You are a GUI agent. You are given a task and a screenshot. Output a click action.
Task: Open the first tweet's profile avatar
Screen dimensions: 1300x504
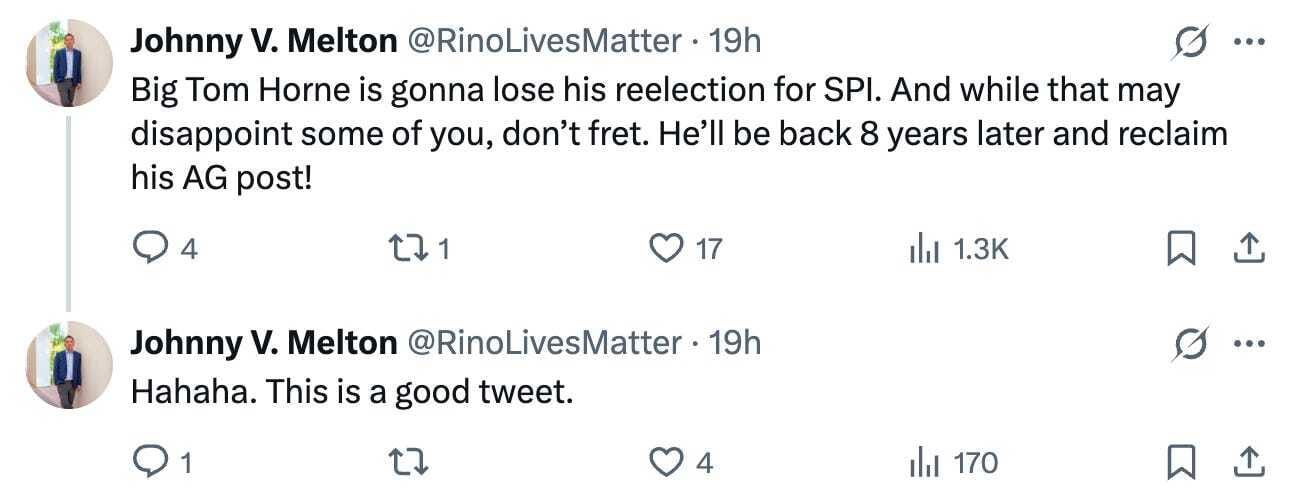[x=68, y=63]
